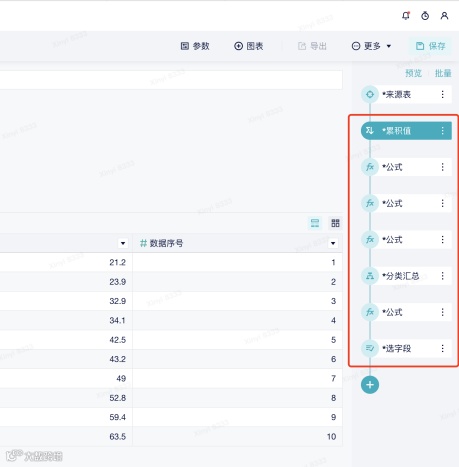Select the fourth 公式 step icon
459x467 pixels.
tap(370, 312)
